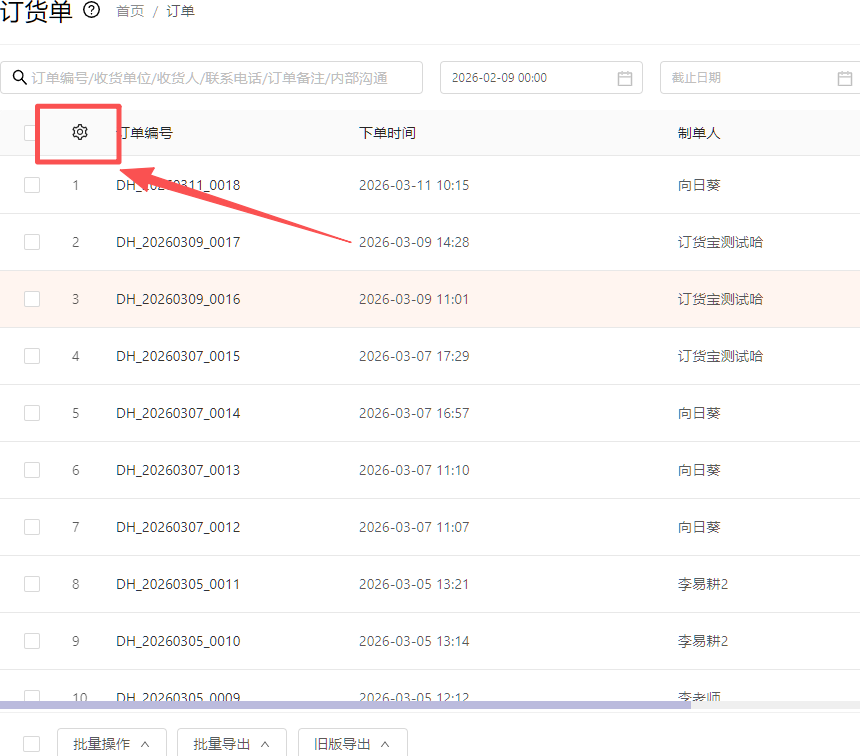Image resolution: width=860 pixels, height=756 pixels.
Task: Check the select-all checkbox in table header
Action: [30, 133]
